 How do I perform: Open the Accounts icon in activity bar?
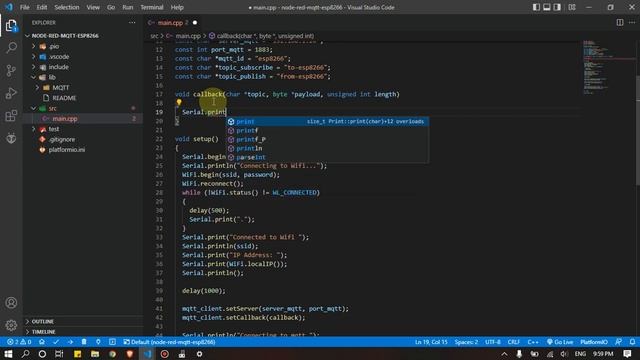click(x=11, y=303)
